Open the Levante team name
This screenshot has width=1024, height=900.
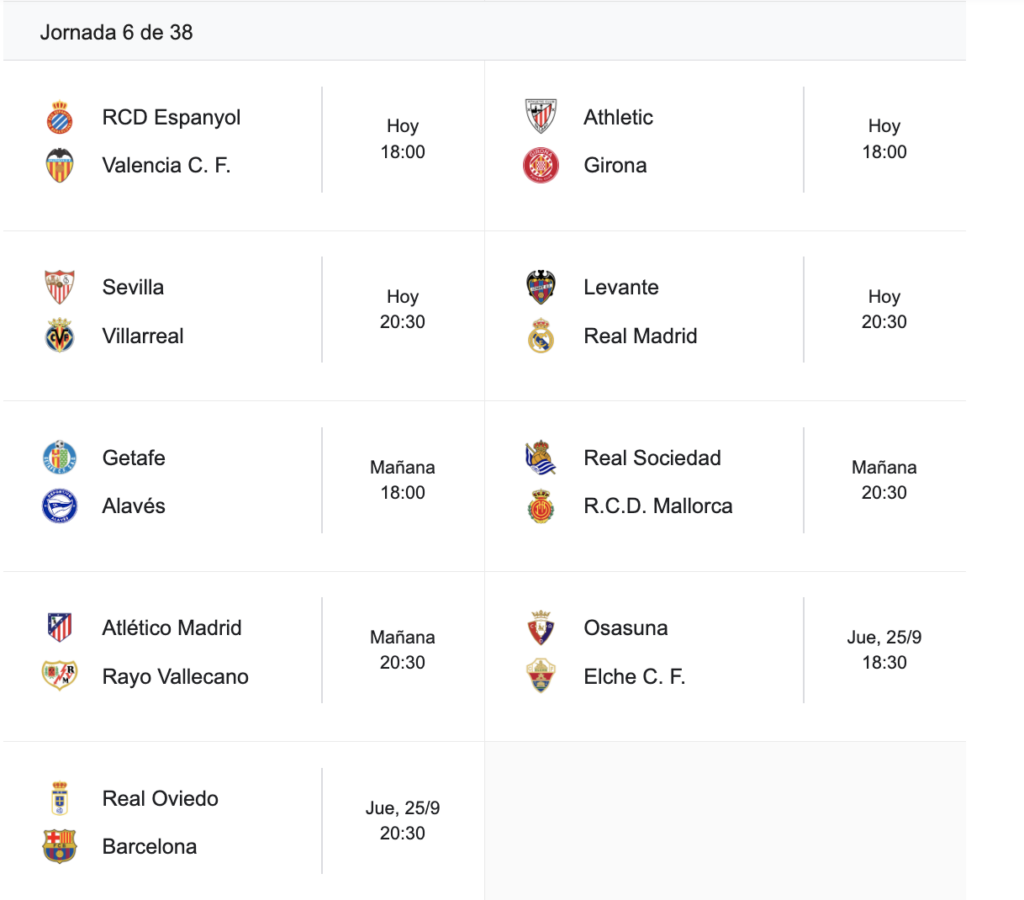coord(621,287)
